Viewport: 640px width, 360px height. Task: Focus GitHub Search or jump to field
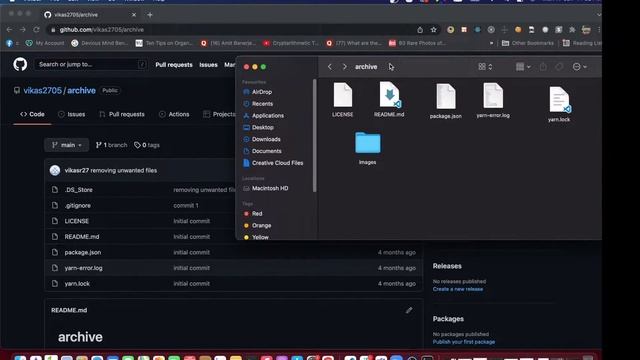91,64
